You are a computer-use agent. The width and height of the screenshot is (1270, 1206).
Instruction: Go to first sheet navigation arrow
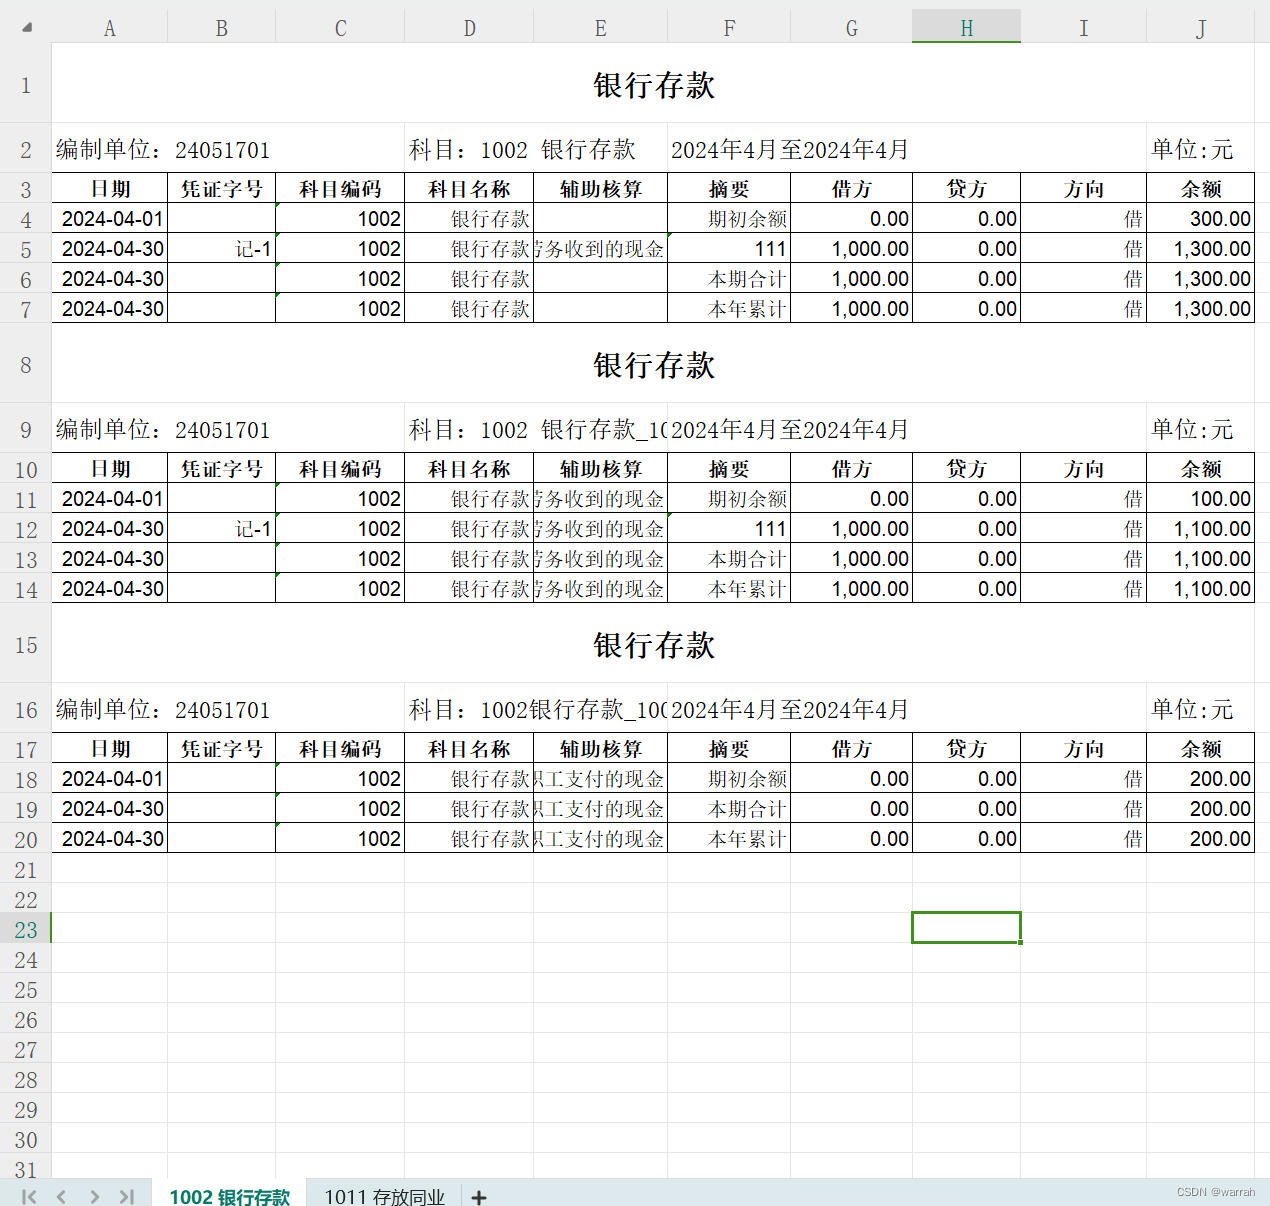(29, 1196)
